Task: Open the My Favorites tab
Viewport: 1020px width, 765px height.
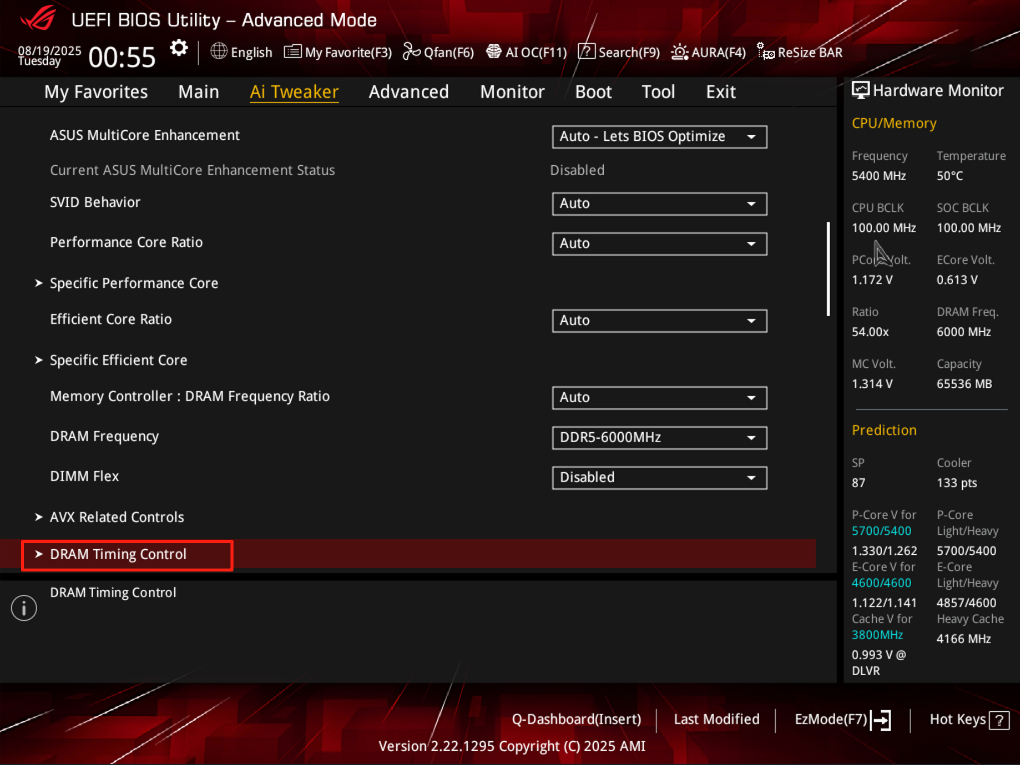Action: pyautogui.click(x=96, y=92)
